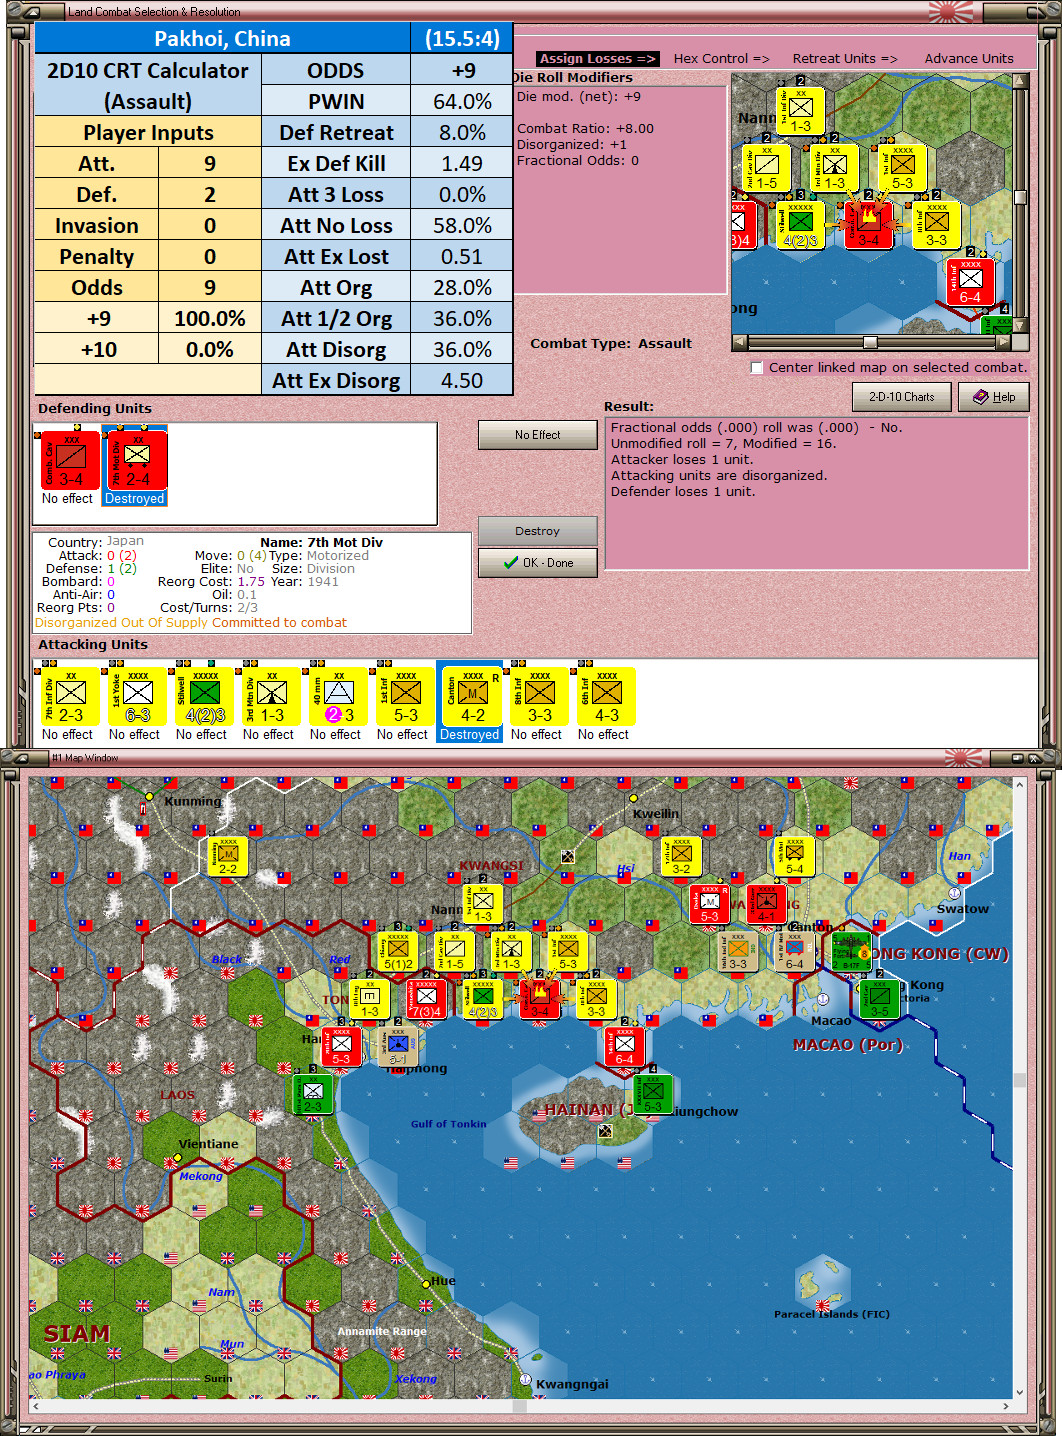Viewport: 1062px width, 1436px height.
Task: Click the mini-map scroll up arrow
Action: [x=1020, y=80]
